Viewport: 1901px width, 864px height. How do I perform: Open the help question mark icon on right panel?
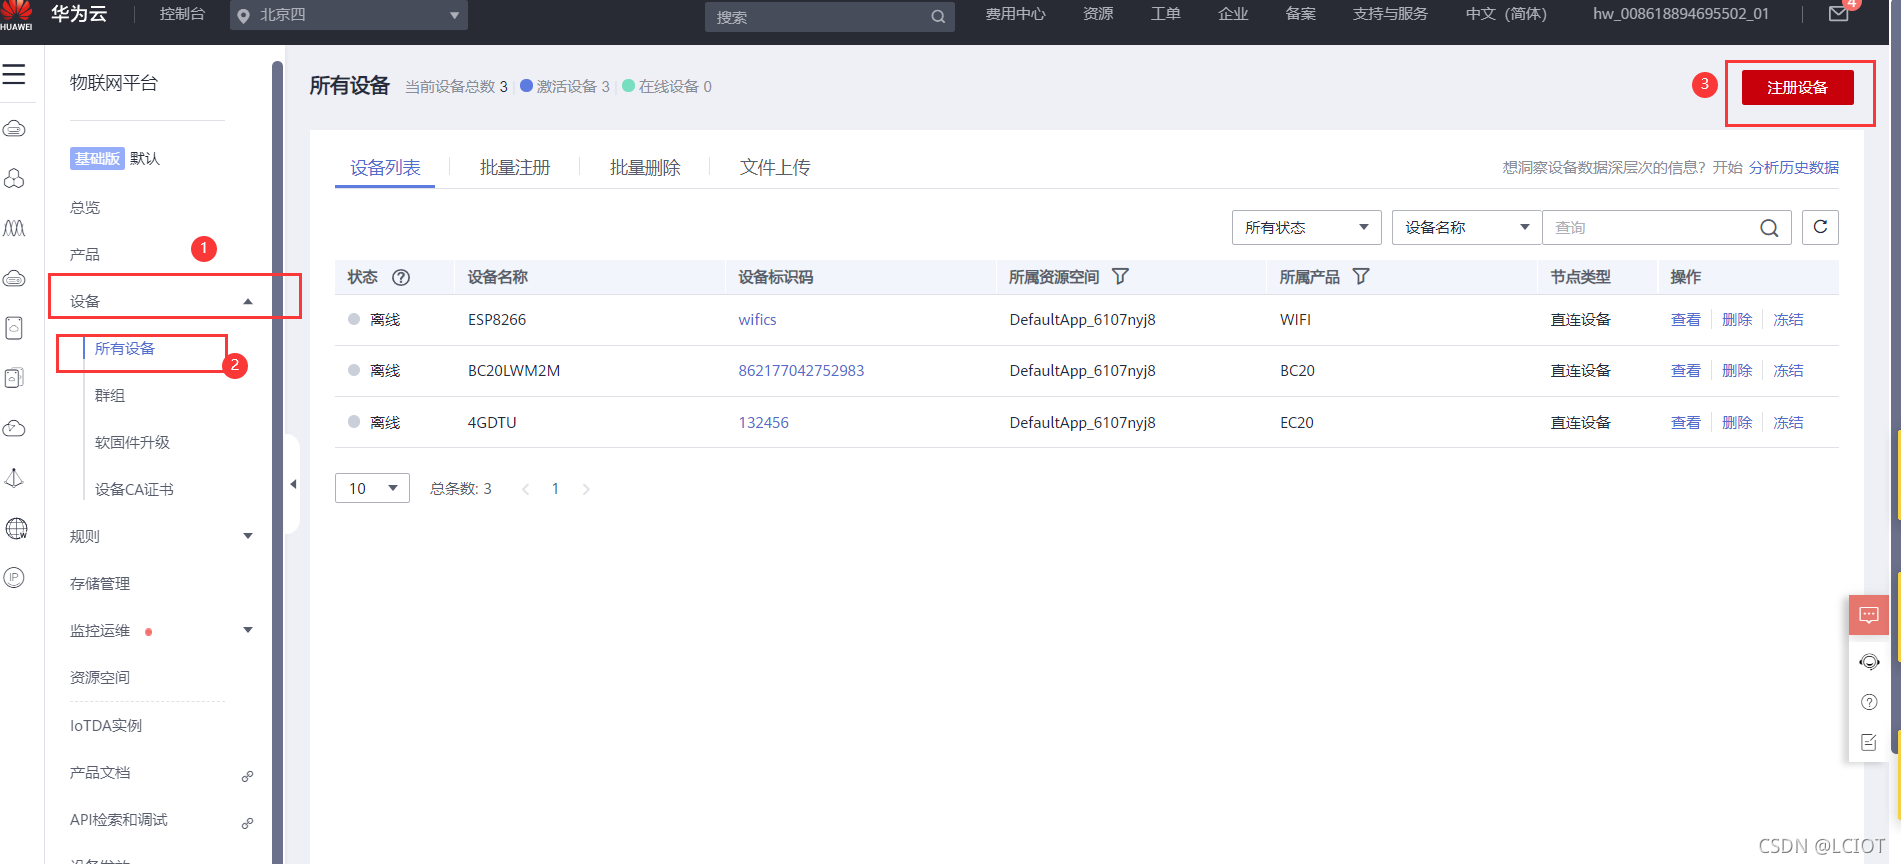pos(1869,702)
